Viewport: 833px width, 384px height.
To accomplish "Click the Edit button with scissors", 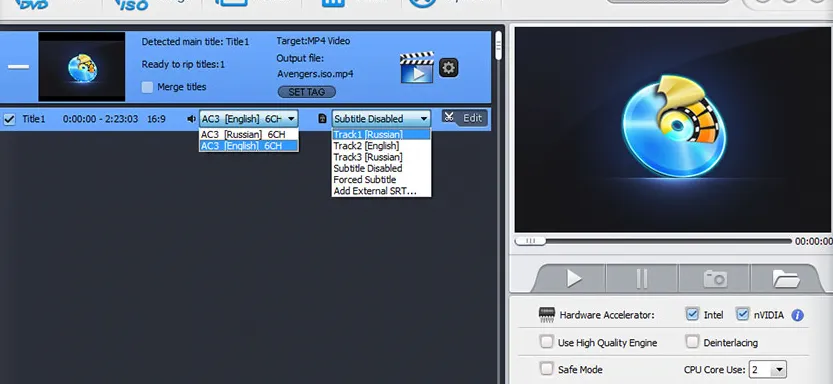I will [464, 118].
